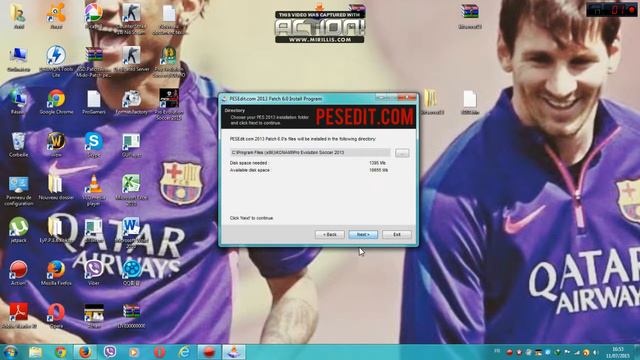Viewport: 640px width, 360px height.
Task: Click the taskbar clock and date
Action: [x=618, y=352]
